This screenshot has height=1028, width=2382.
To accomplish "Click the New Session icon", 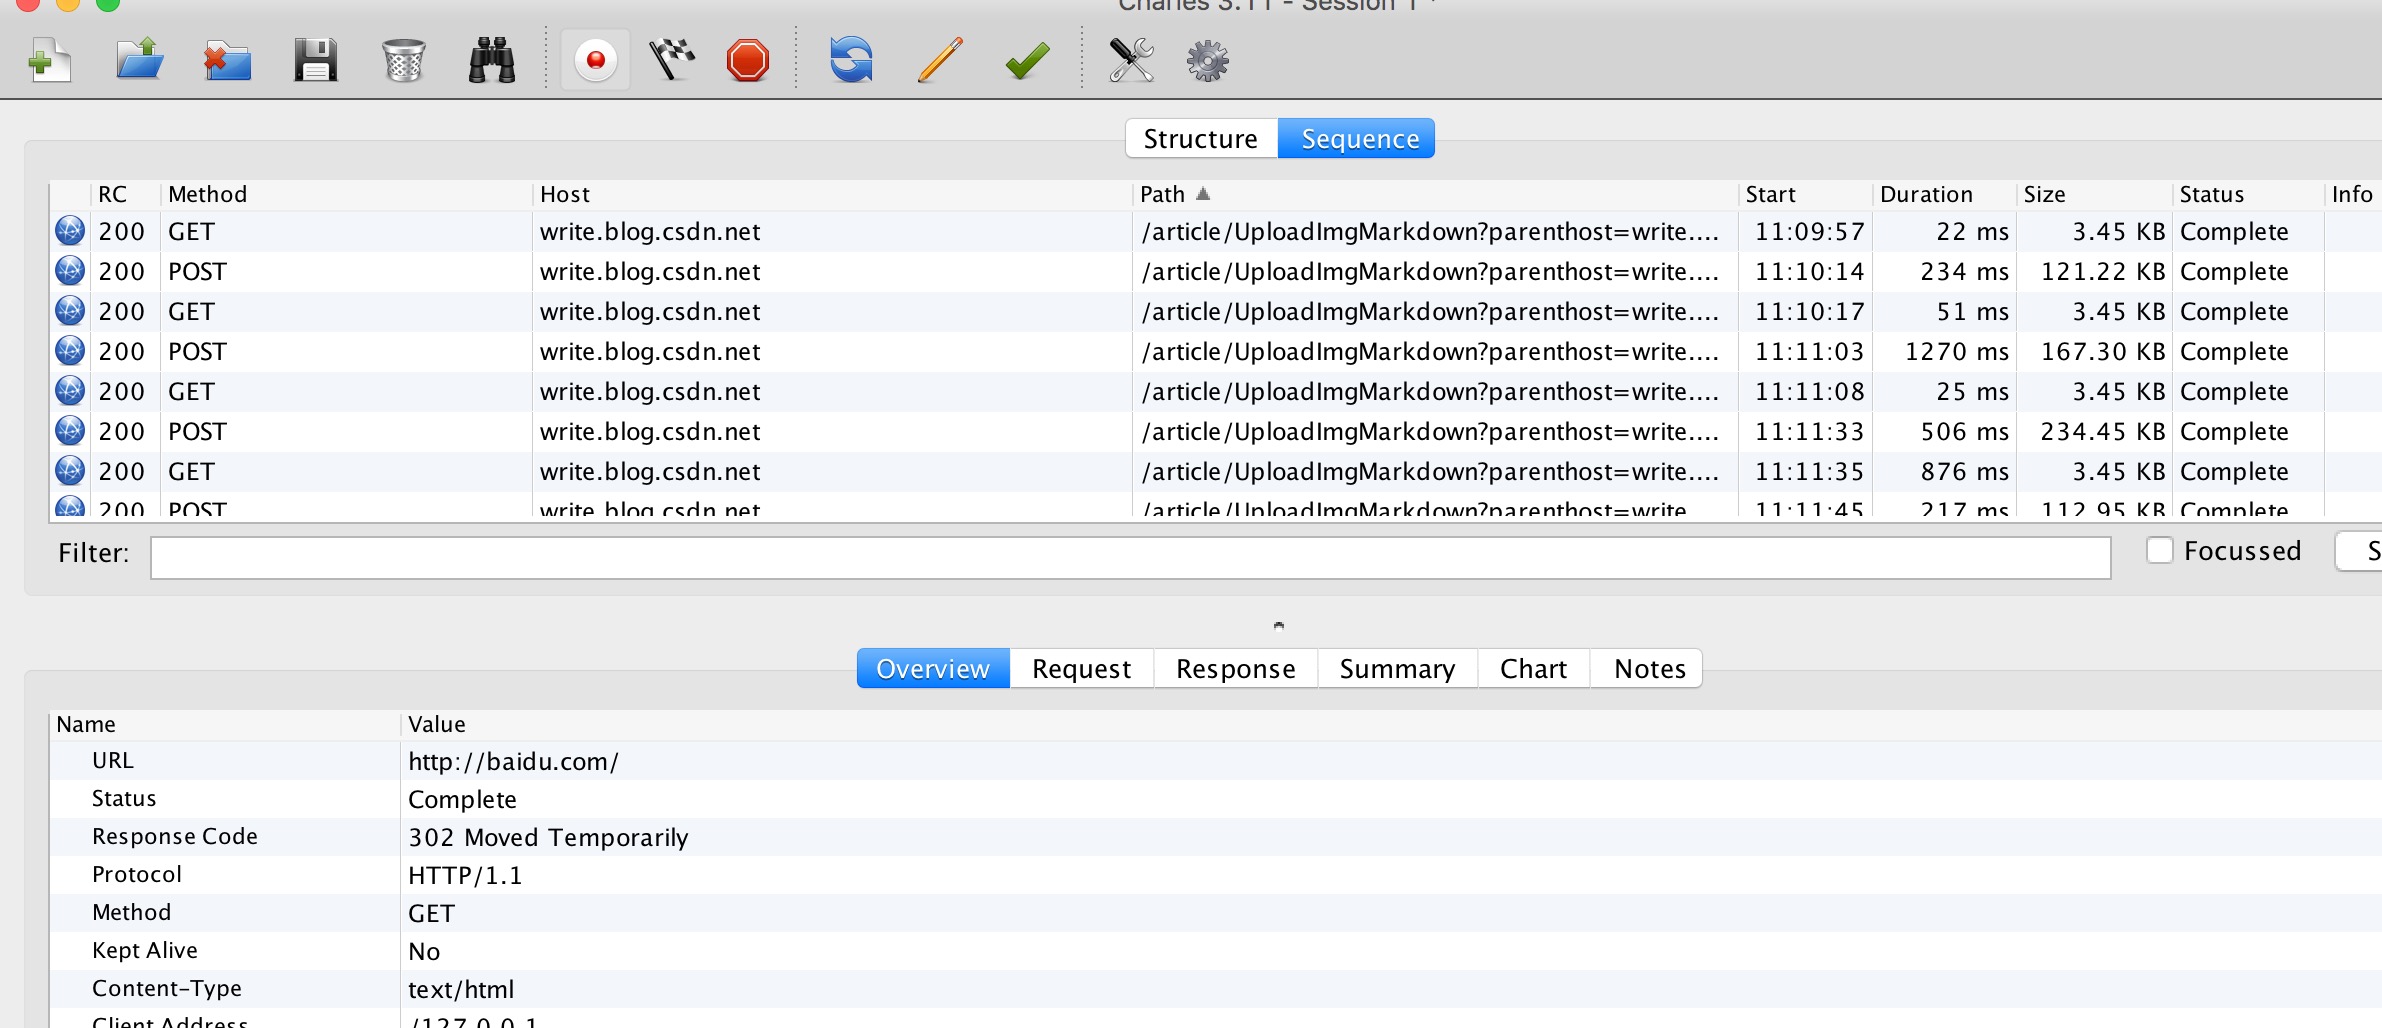I will 50,60.
